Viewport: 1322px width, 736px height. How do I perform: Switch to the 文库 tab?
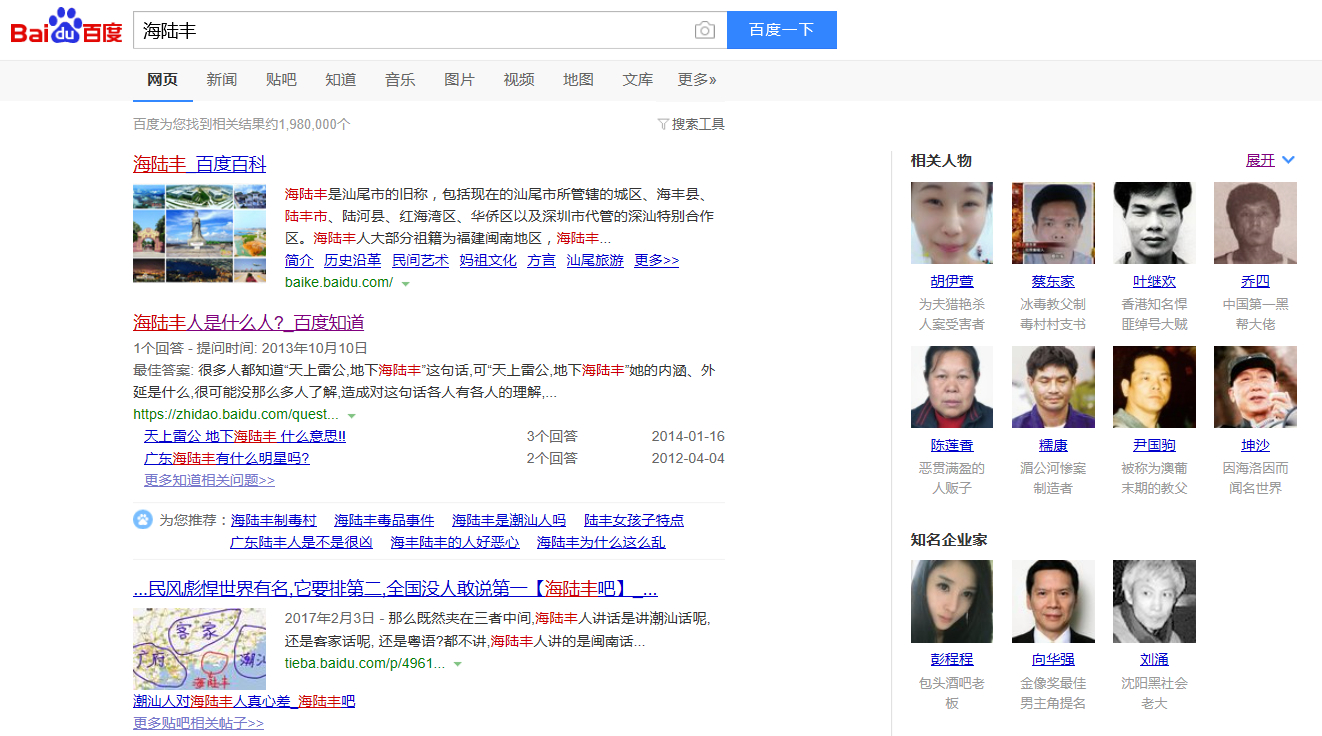(638, 80)
